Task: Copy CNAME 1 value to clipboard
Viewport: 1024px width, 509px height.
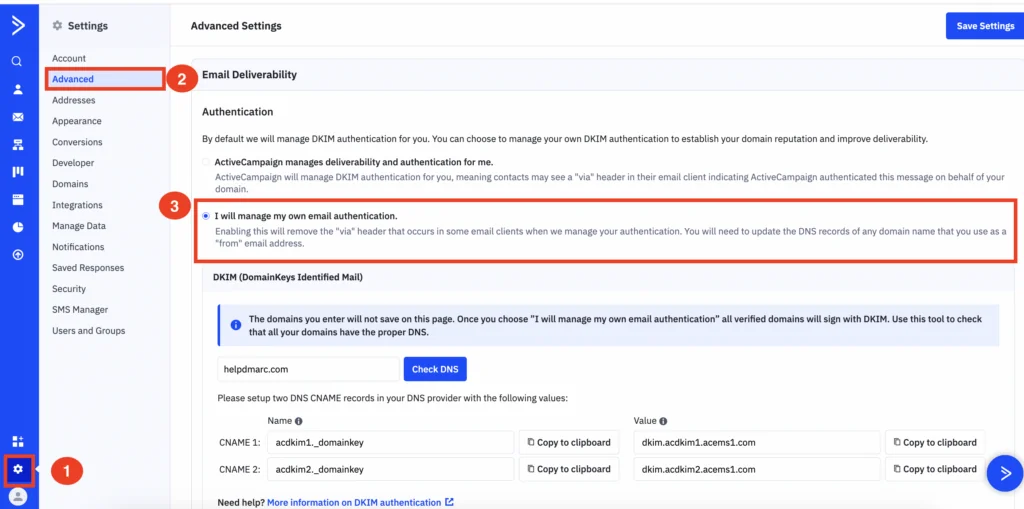Action: pyautogui.click(x=935, y=442)
